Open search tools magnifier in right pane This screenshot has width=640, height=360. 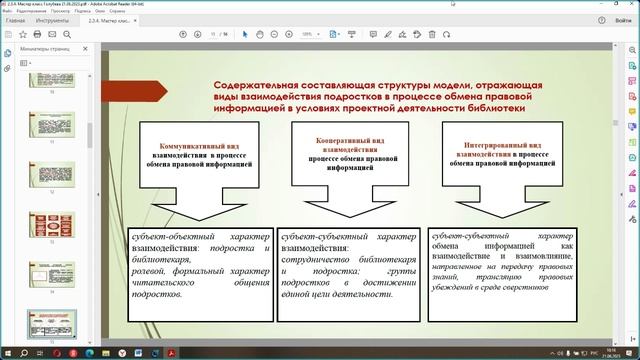[632, 51]
